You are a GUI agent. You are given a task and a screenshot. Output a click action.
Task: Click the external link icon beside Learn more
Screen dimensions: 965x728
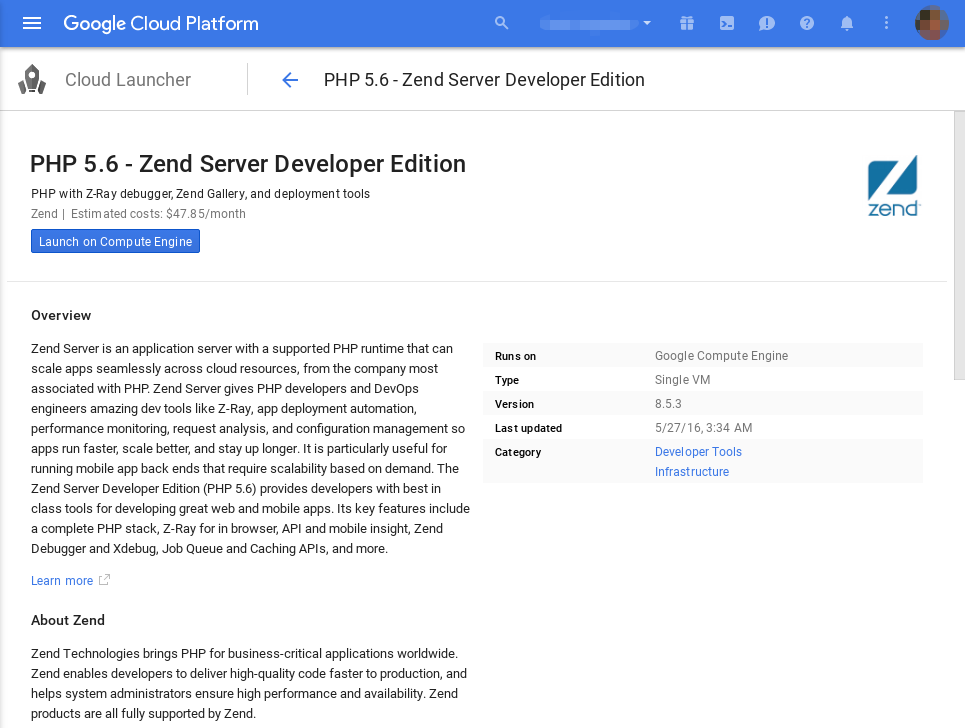[x=105, y=580]
